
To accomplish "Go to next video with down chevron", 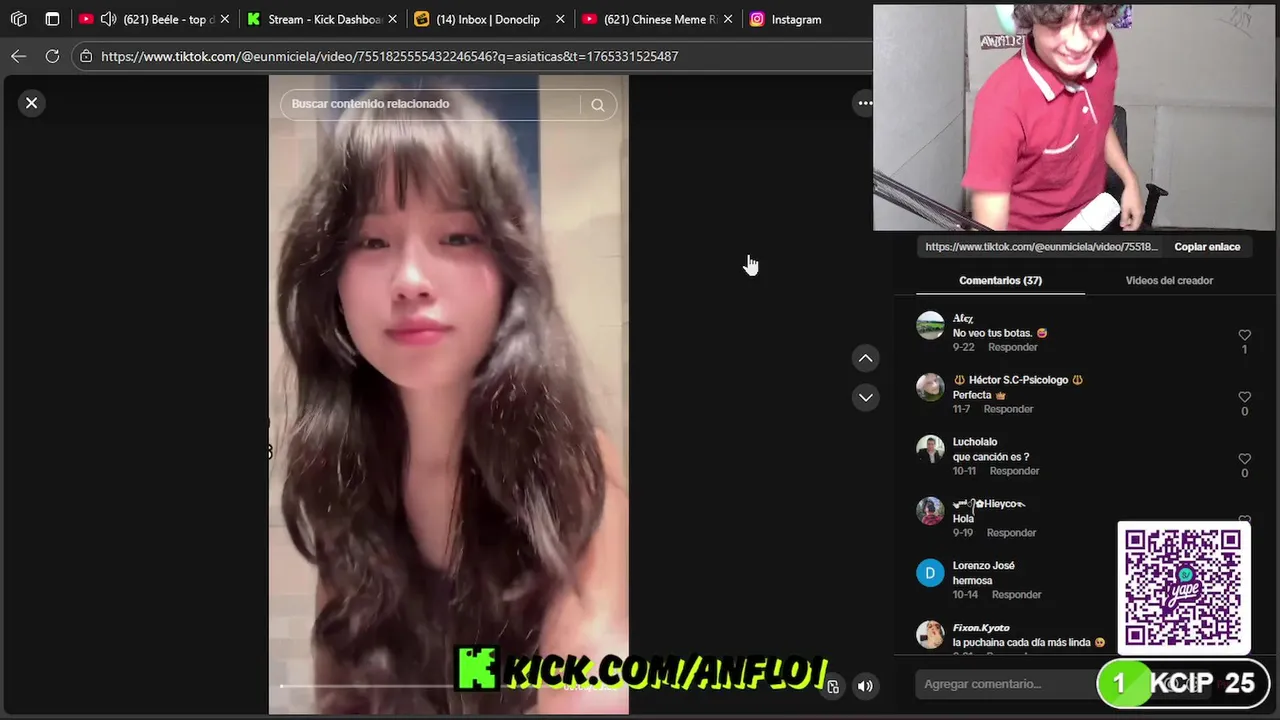I will click(x=866, y=397).
